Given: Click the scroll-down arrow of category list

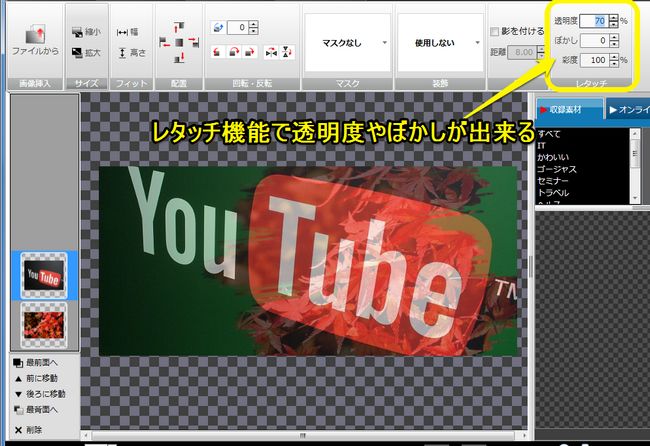Looking at the screenshot, I should [x=635, y=199].
